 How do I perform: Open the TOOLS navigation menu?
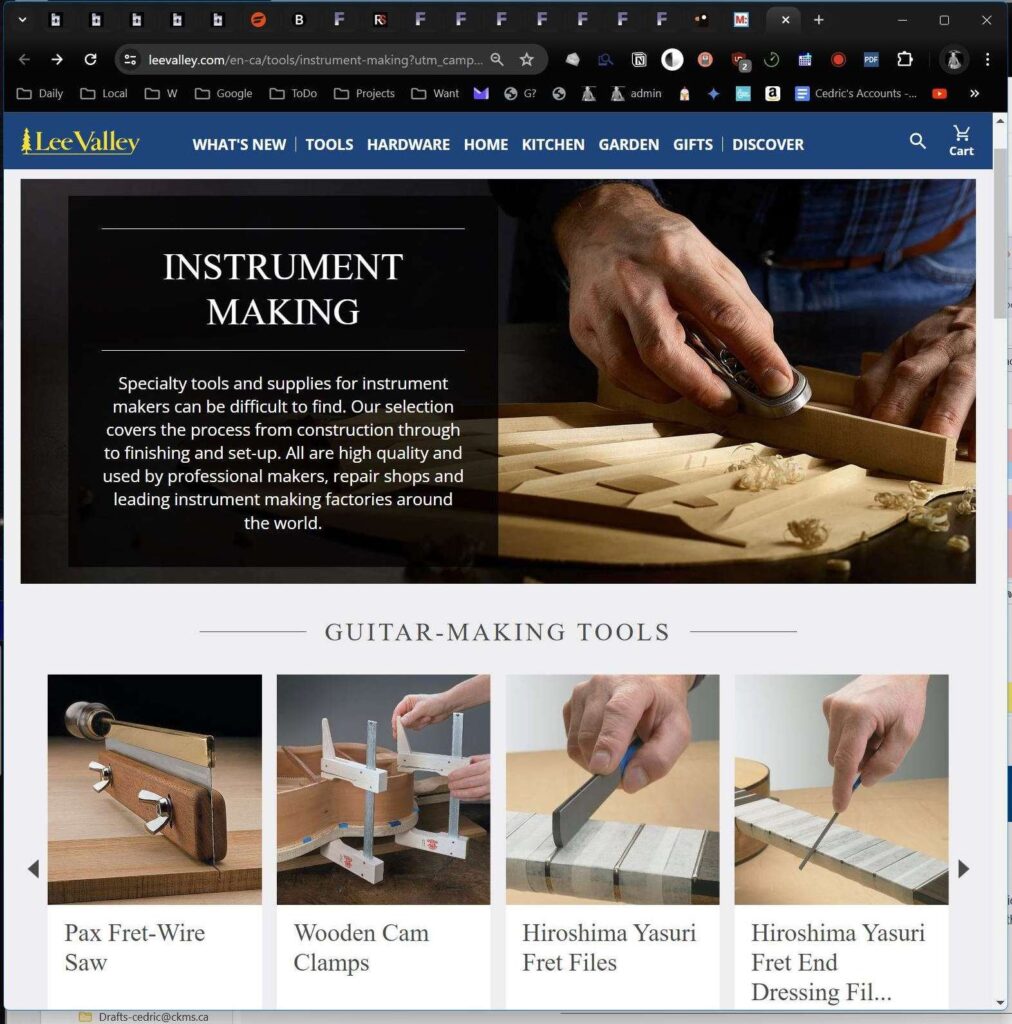coord(329,144)
